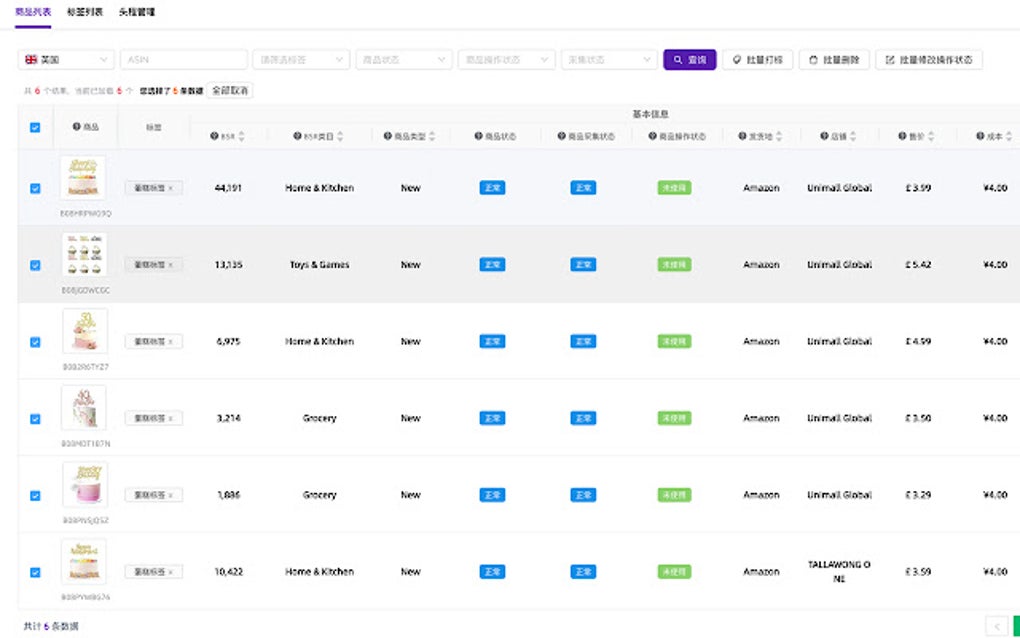Screen dimensions: 1020x638
Task: Click the search magnifier icon in the purple button
Action: (x=678, y=60)
